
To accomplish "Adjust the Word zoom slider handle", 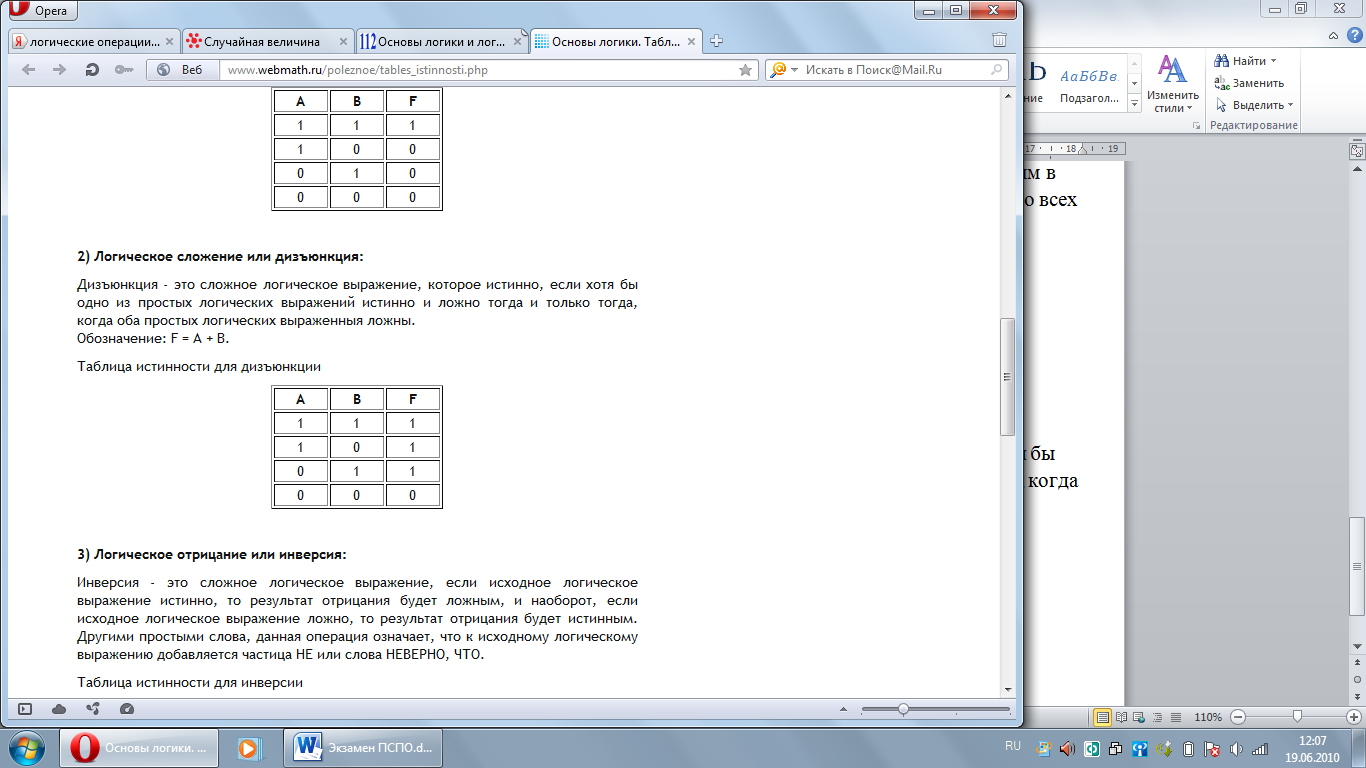I will [x=1297, y=717].
